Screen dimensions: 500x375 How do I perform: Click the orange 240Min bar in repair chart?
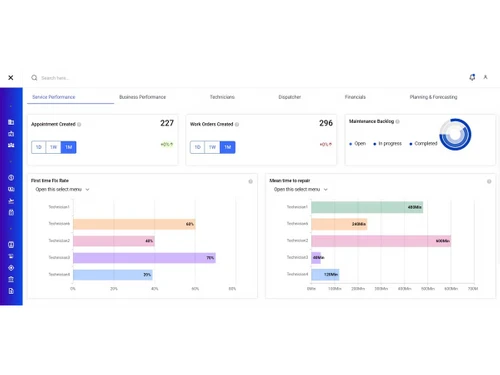(339, 224)
